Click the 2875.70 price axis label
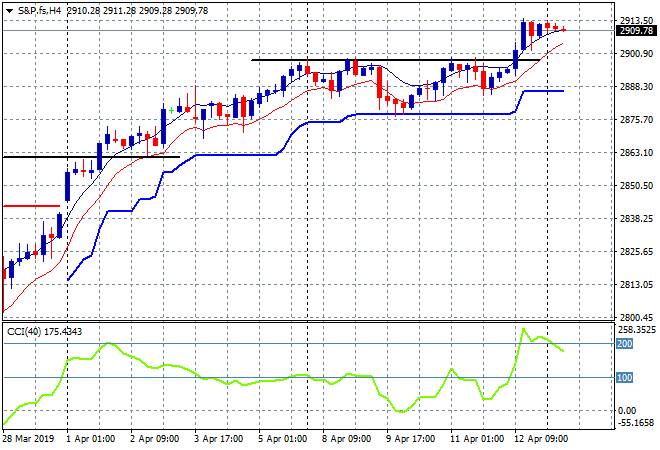The image size is (660, 450). (x=636, y=120)
